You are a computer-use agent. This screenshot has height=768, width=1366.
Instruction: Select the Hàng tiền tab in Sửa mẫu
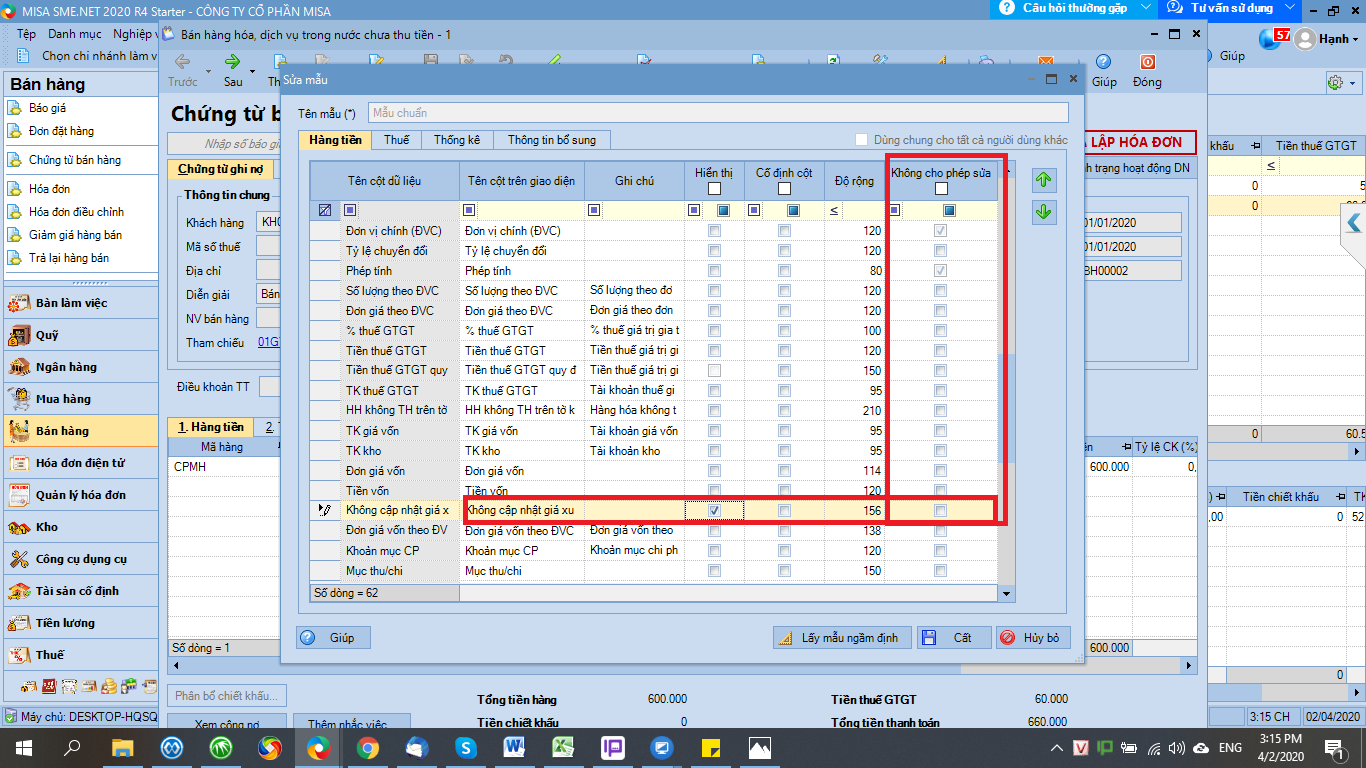pyautogui.click(x=335, y=140)
